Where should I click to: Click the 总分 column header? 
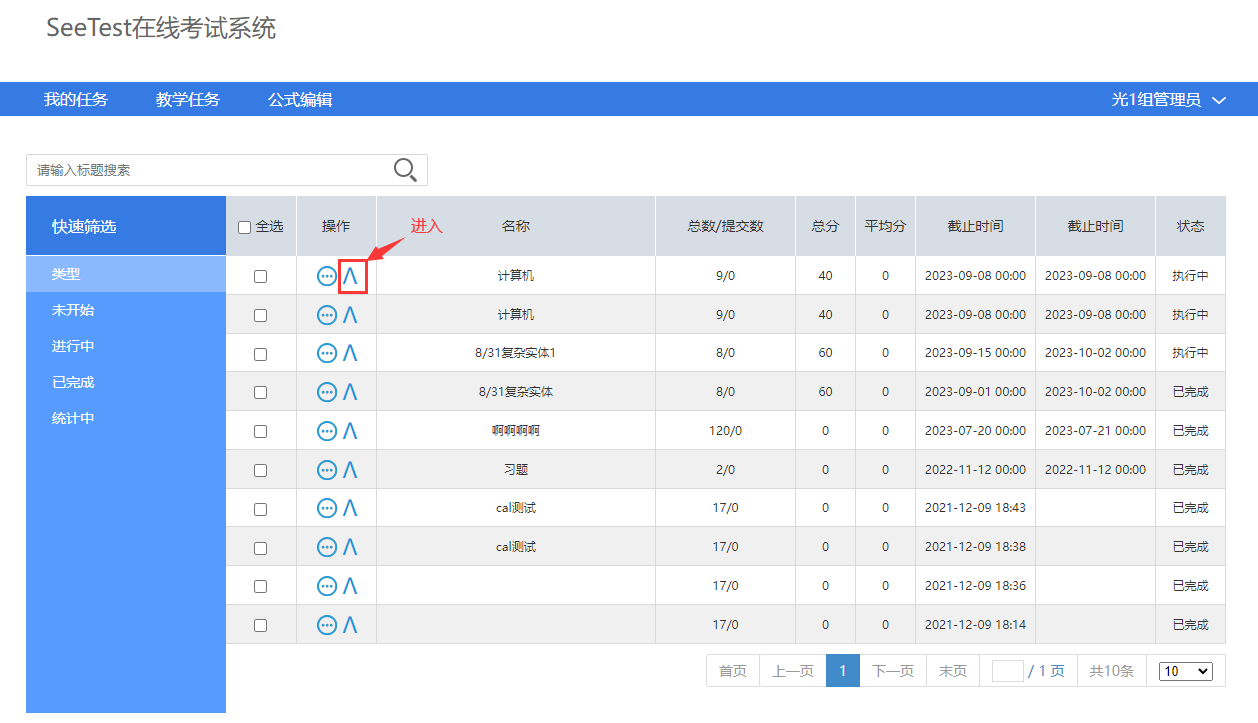(x=826, y=226)
